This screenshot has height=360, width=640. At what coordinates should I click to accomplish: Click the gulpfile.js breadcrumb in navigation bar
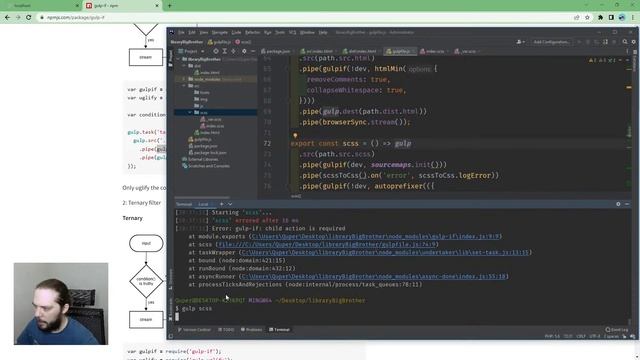[219, 42]
